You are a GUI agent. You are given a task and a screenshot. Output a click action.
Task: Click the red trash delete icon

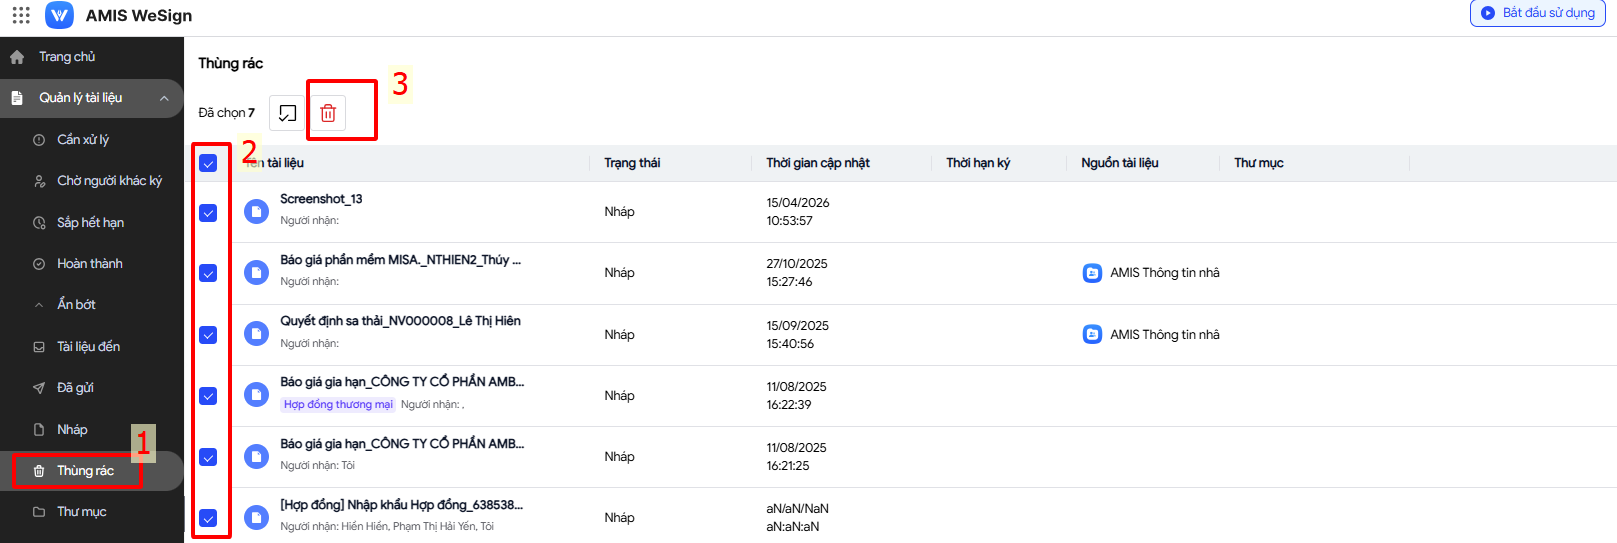pos(328,113)
